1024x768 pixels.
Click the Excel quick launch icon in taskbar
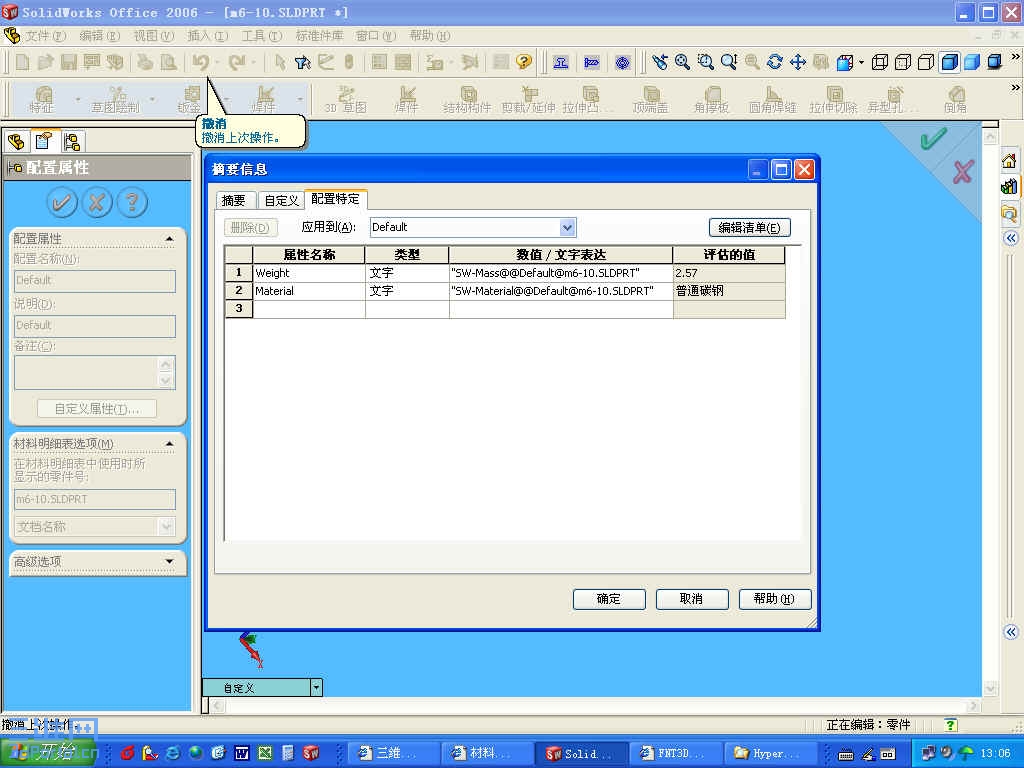[264, 753]
